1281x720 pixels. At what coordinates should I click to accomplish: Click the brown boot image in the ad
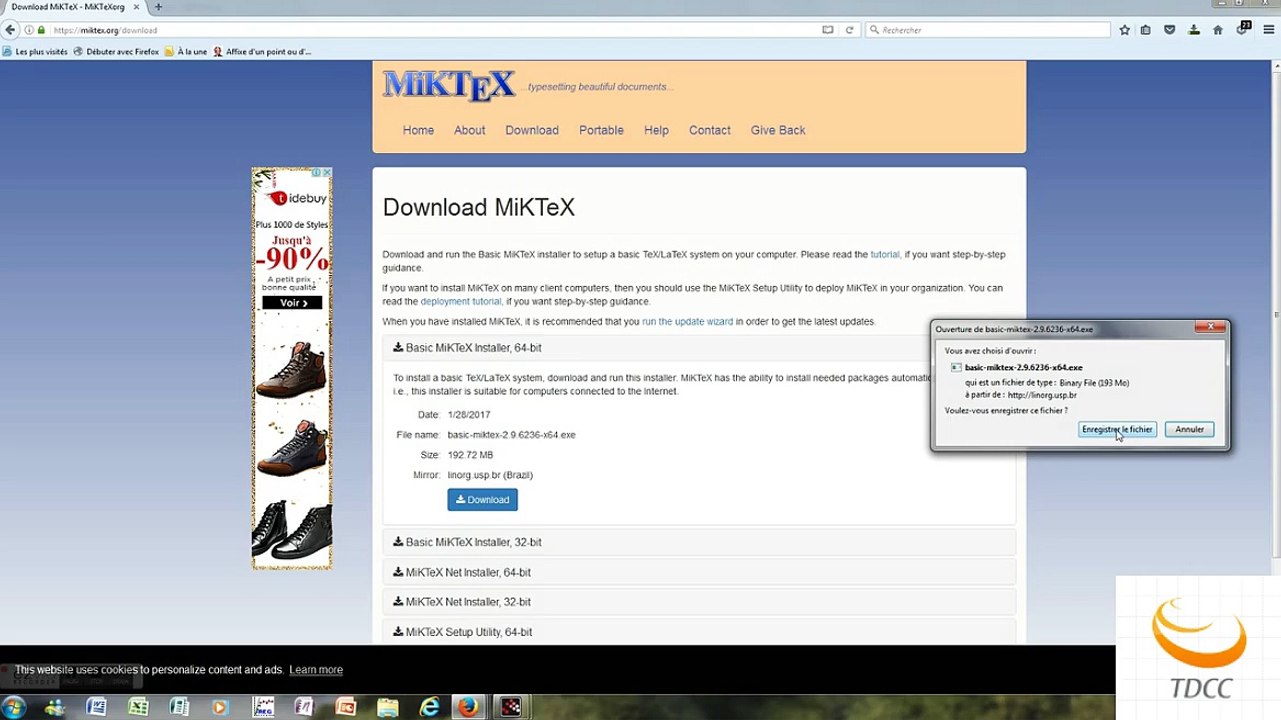[x=291, y=371]
